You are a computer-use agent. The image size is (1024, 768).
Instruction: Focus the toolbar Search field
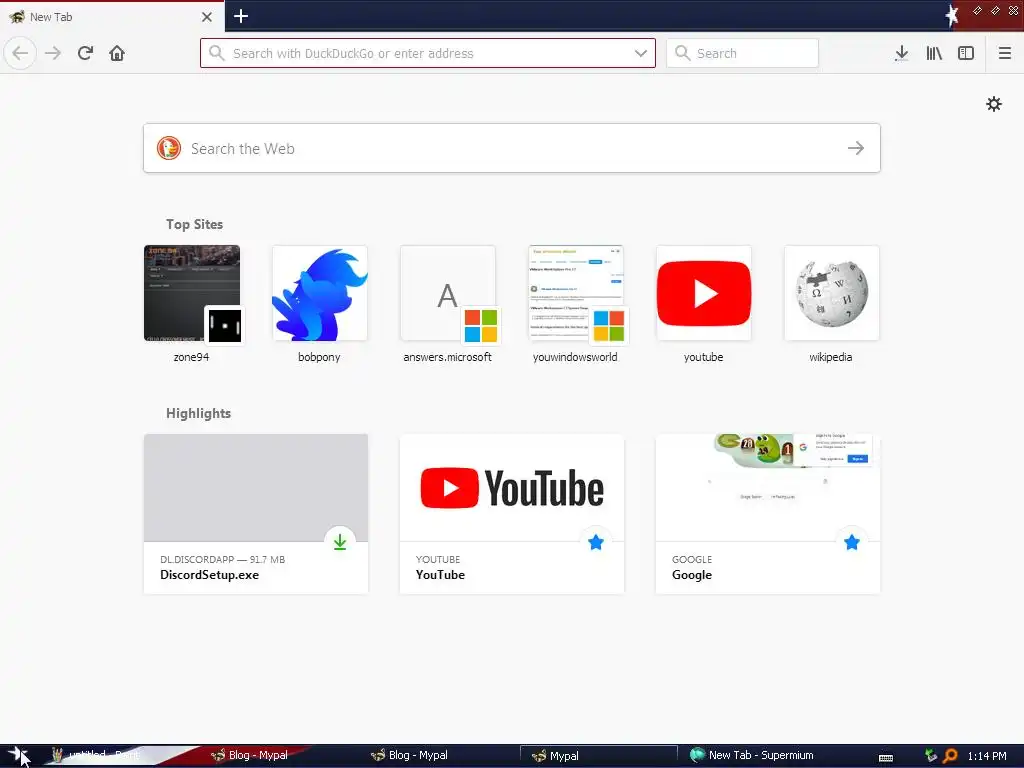pos(742,53)
